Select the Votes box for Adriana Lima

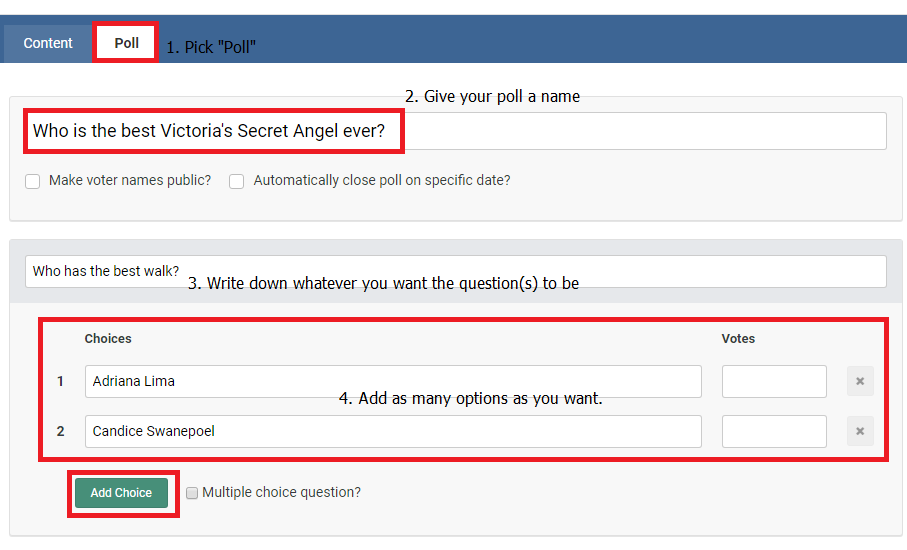[774, 381]
